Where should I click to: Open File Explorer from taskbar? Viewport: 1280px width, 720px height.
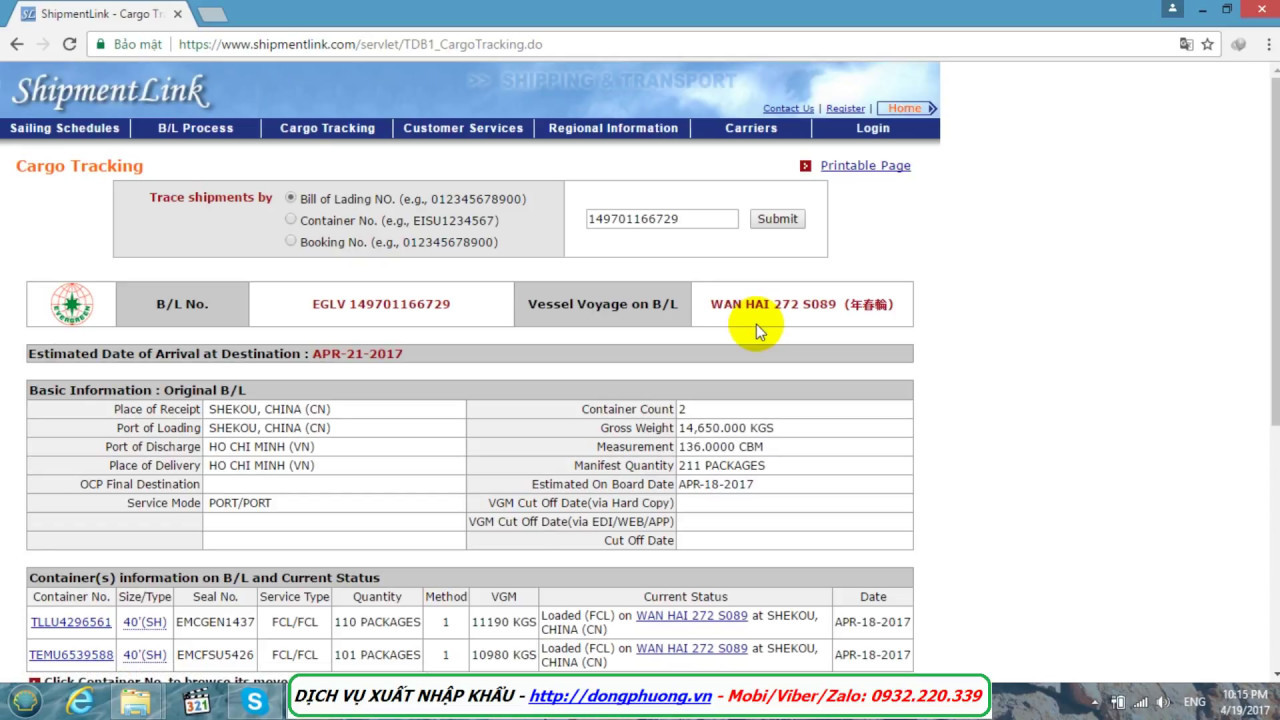[136, 701]
